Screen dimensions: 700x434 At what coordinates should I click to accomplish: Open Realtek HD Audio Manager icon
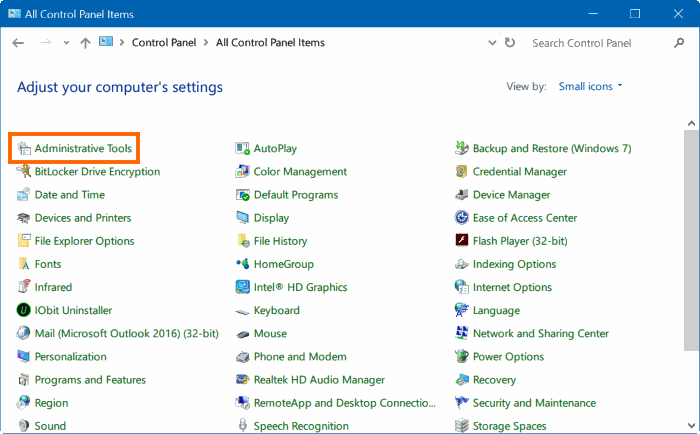242,380
